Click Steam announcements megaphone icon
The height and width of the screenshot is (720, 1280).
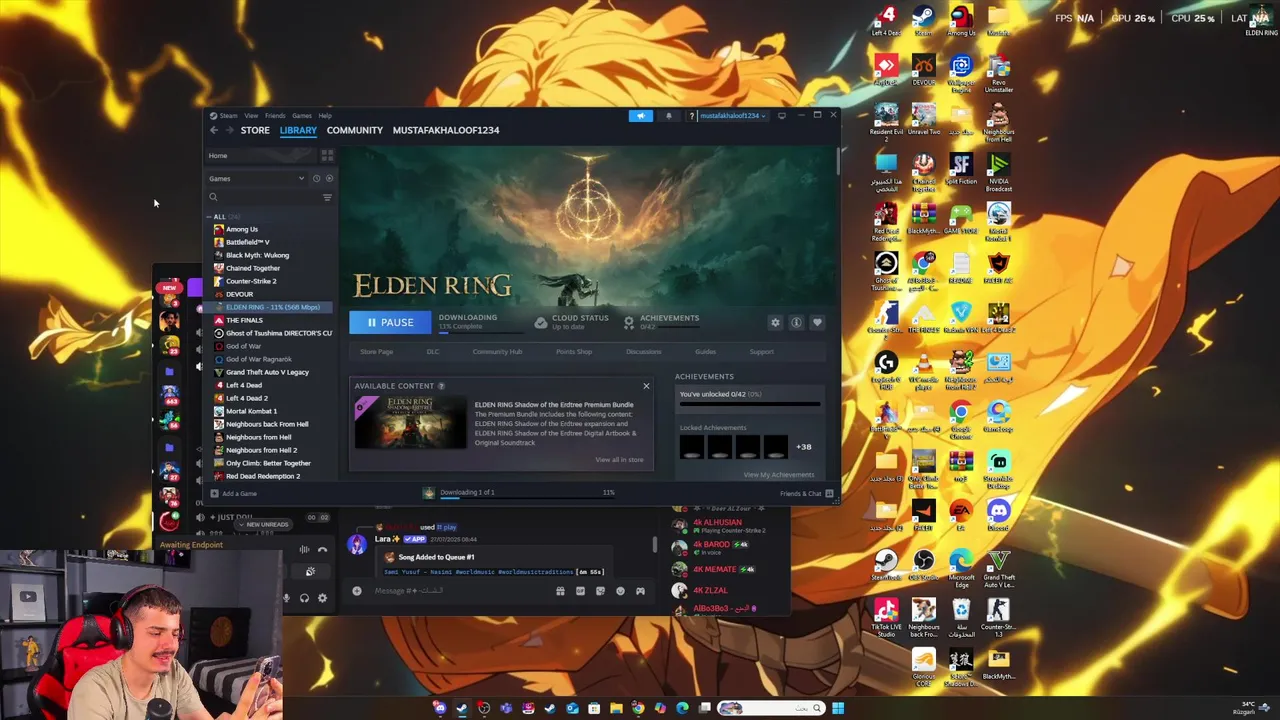tap(641, 116)
